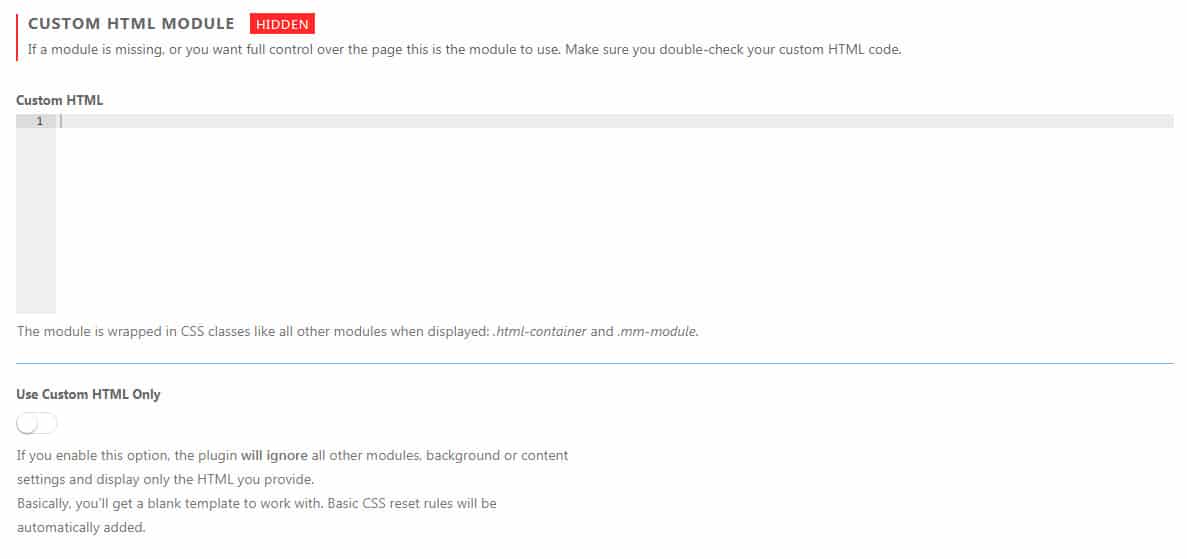Toggle the Use Custom HTML Only switch
1187x559 pixels.
pyautogui.click(x=36, y=424)
